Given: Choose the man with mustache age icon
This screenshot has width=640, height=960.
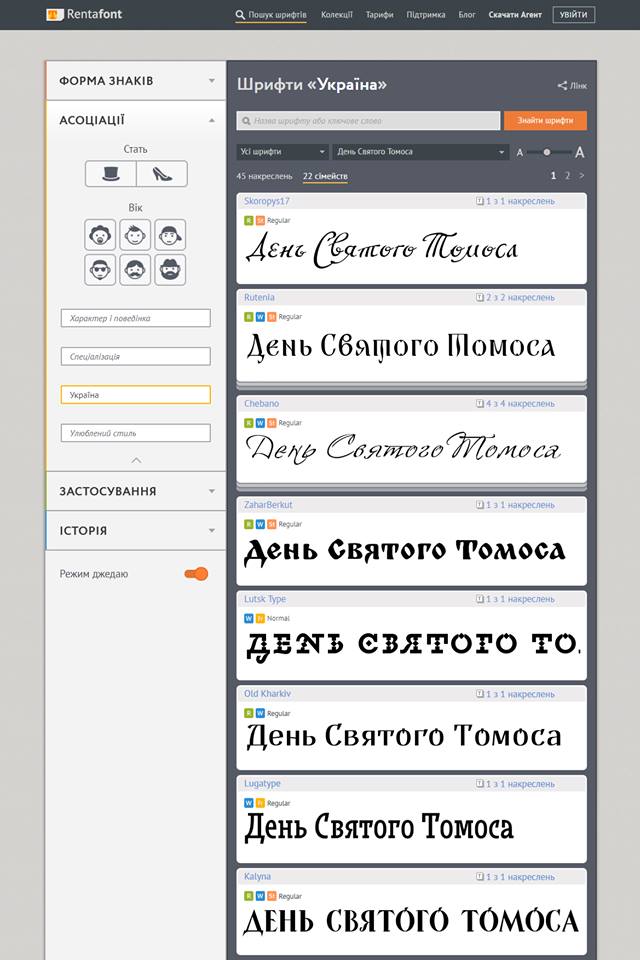Looking at the screenshot, I should coord(135,270).
